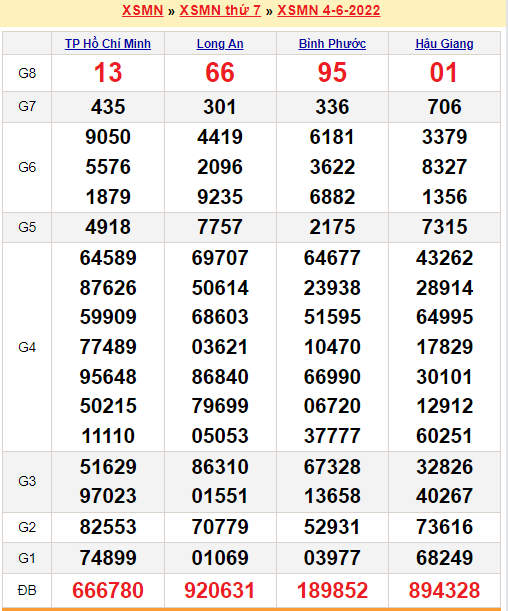The width and height of the screenshot is (508, 611).
Task: Select the ĐB row label
Action: point(27,590)
